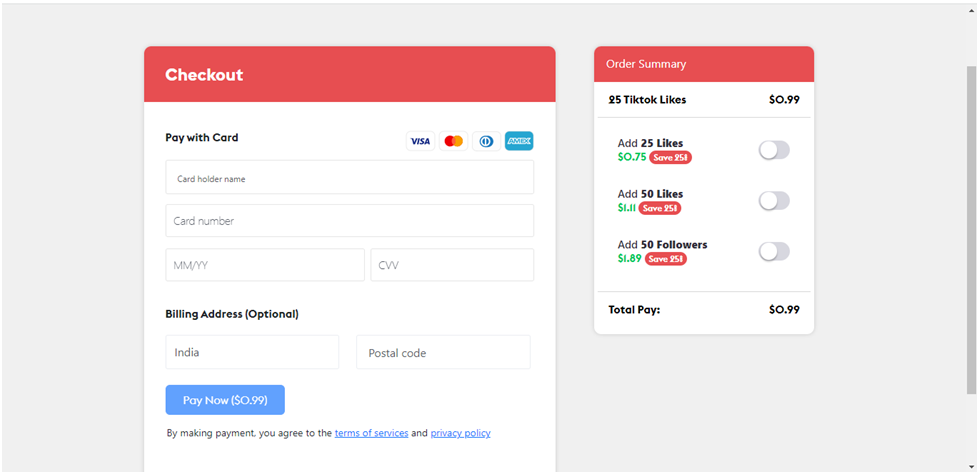This screenshot has height=474, width=979.
Task: Click the Save 25% badge under 50 Followers
Action: click(x=666, y=259)
